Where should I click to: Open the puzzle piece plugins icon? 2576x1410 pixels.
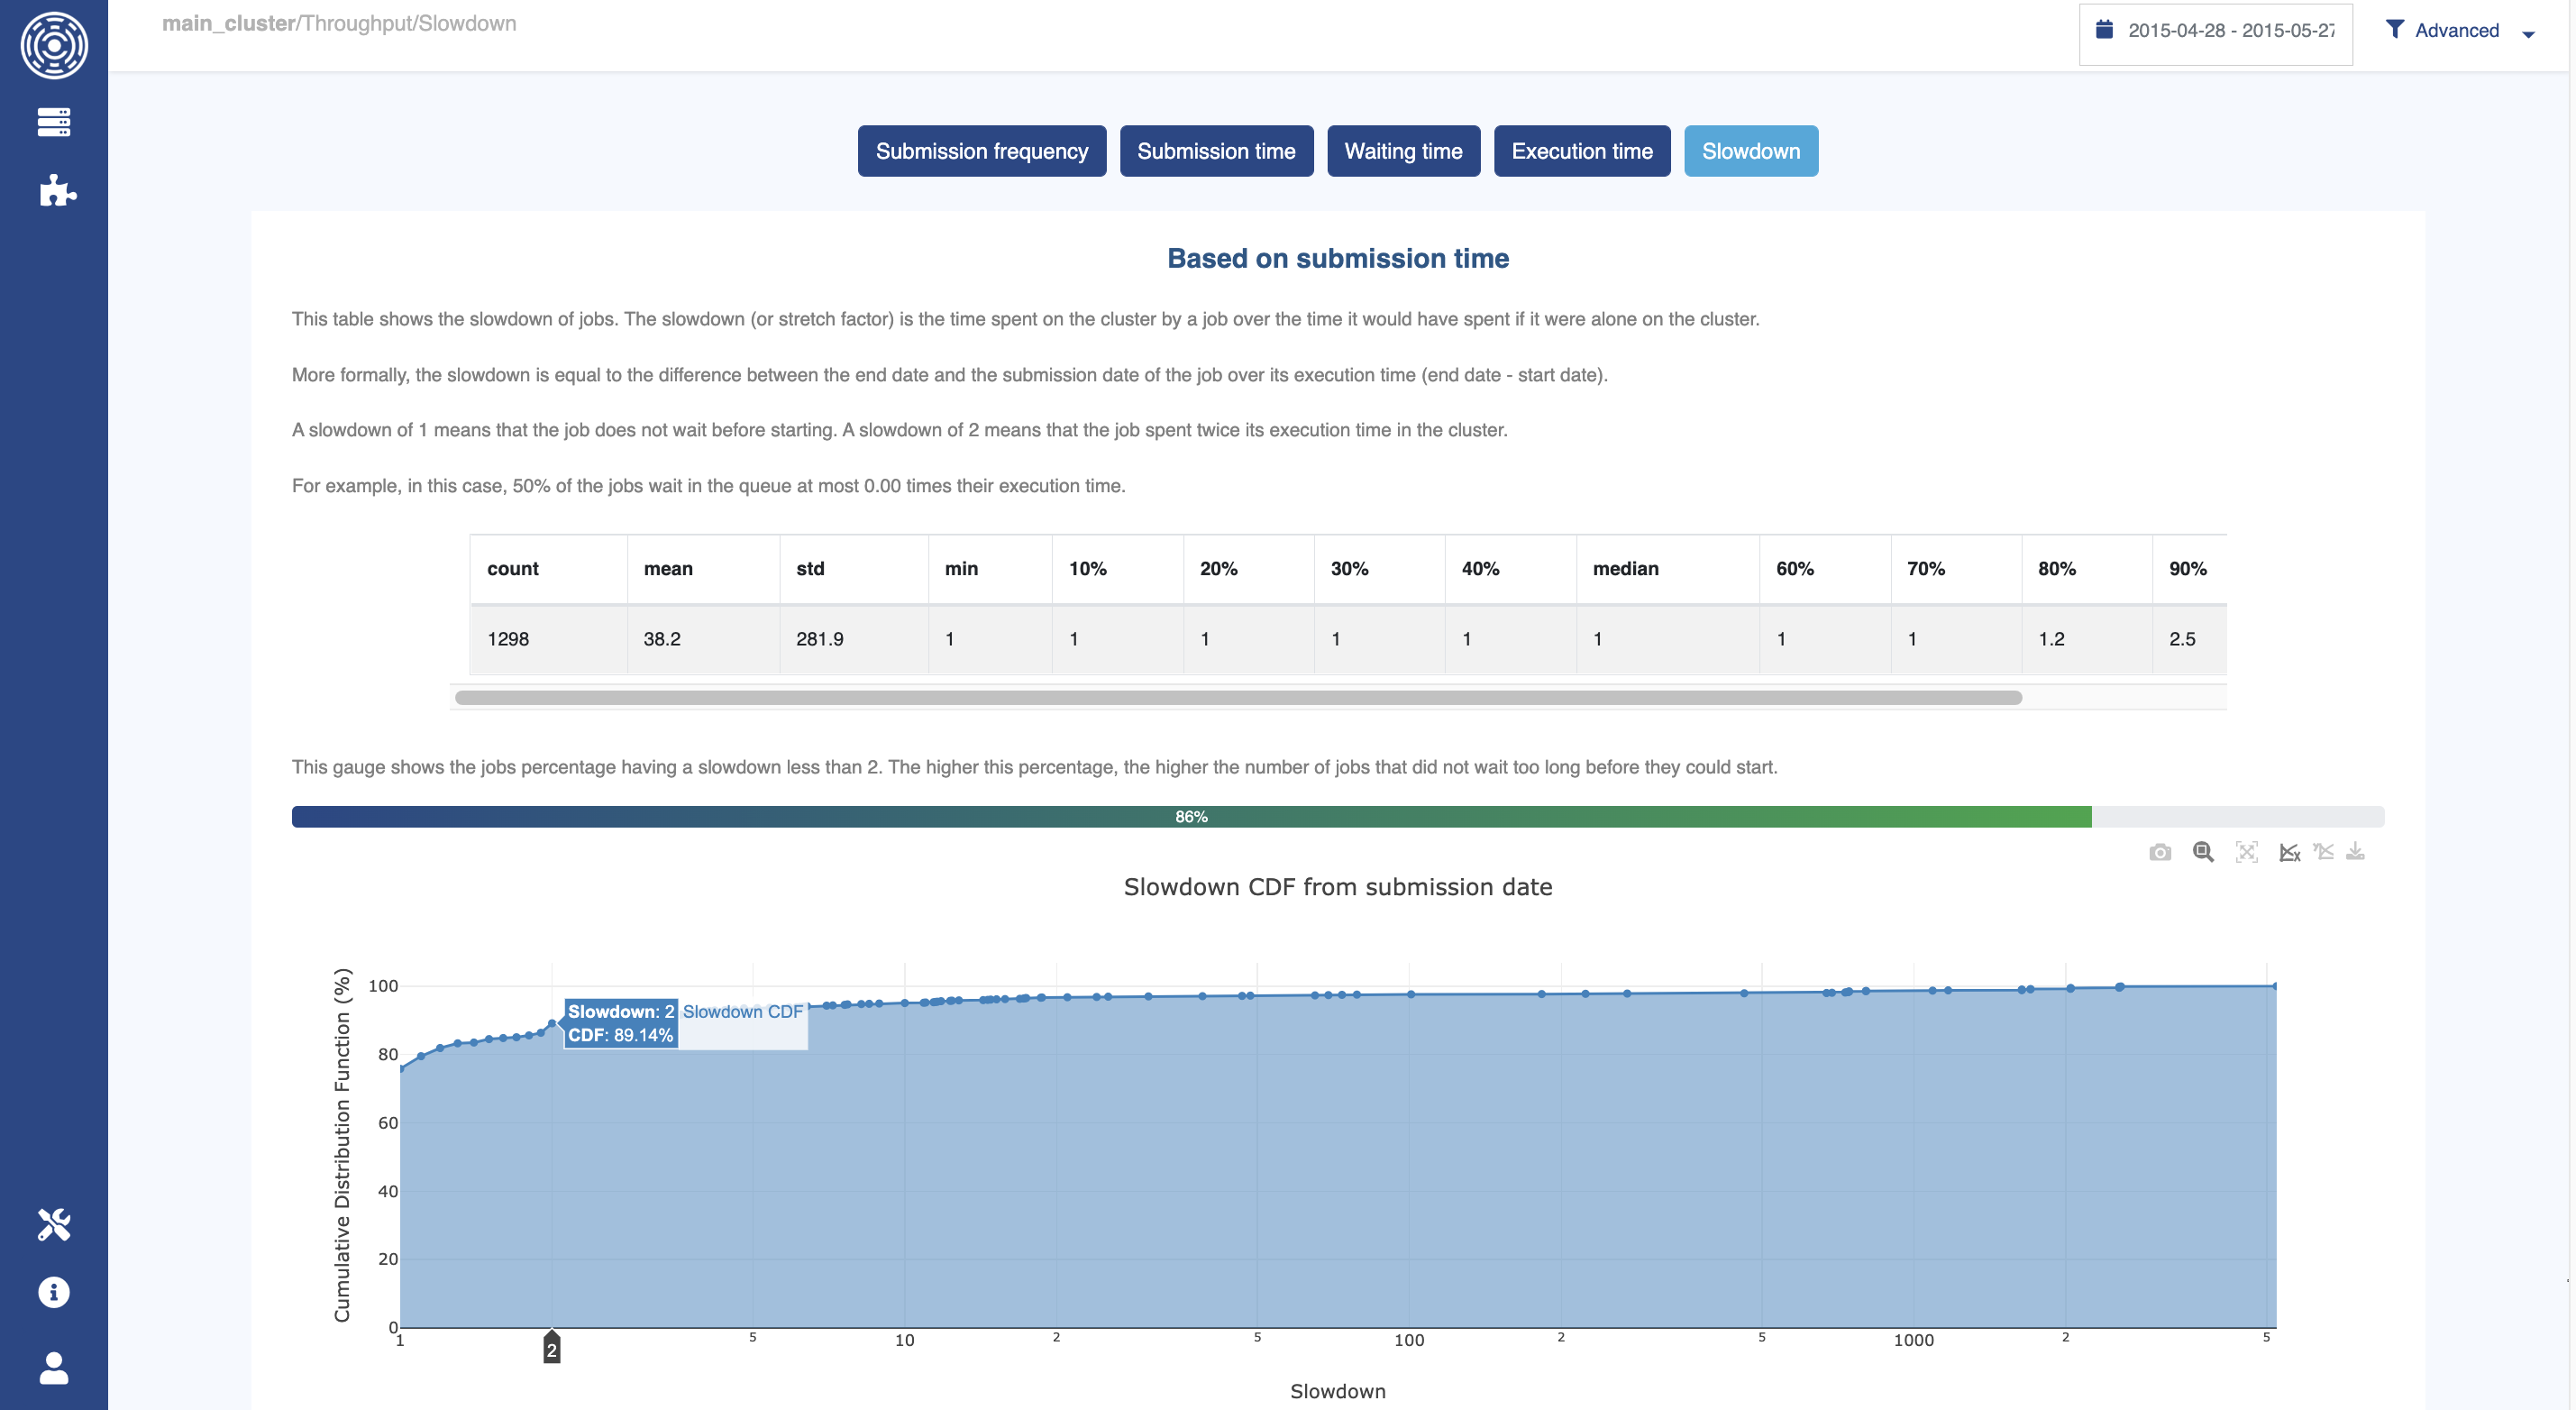58,190
